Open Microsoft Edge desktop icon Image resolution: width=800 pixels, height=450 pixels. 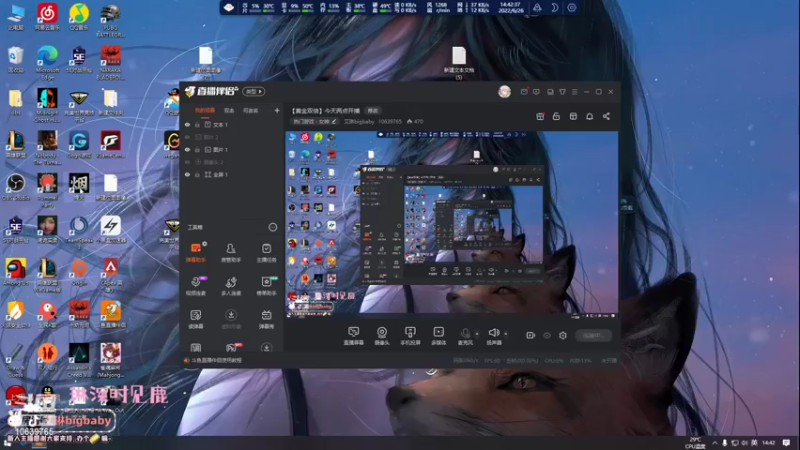coord(47,63)
